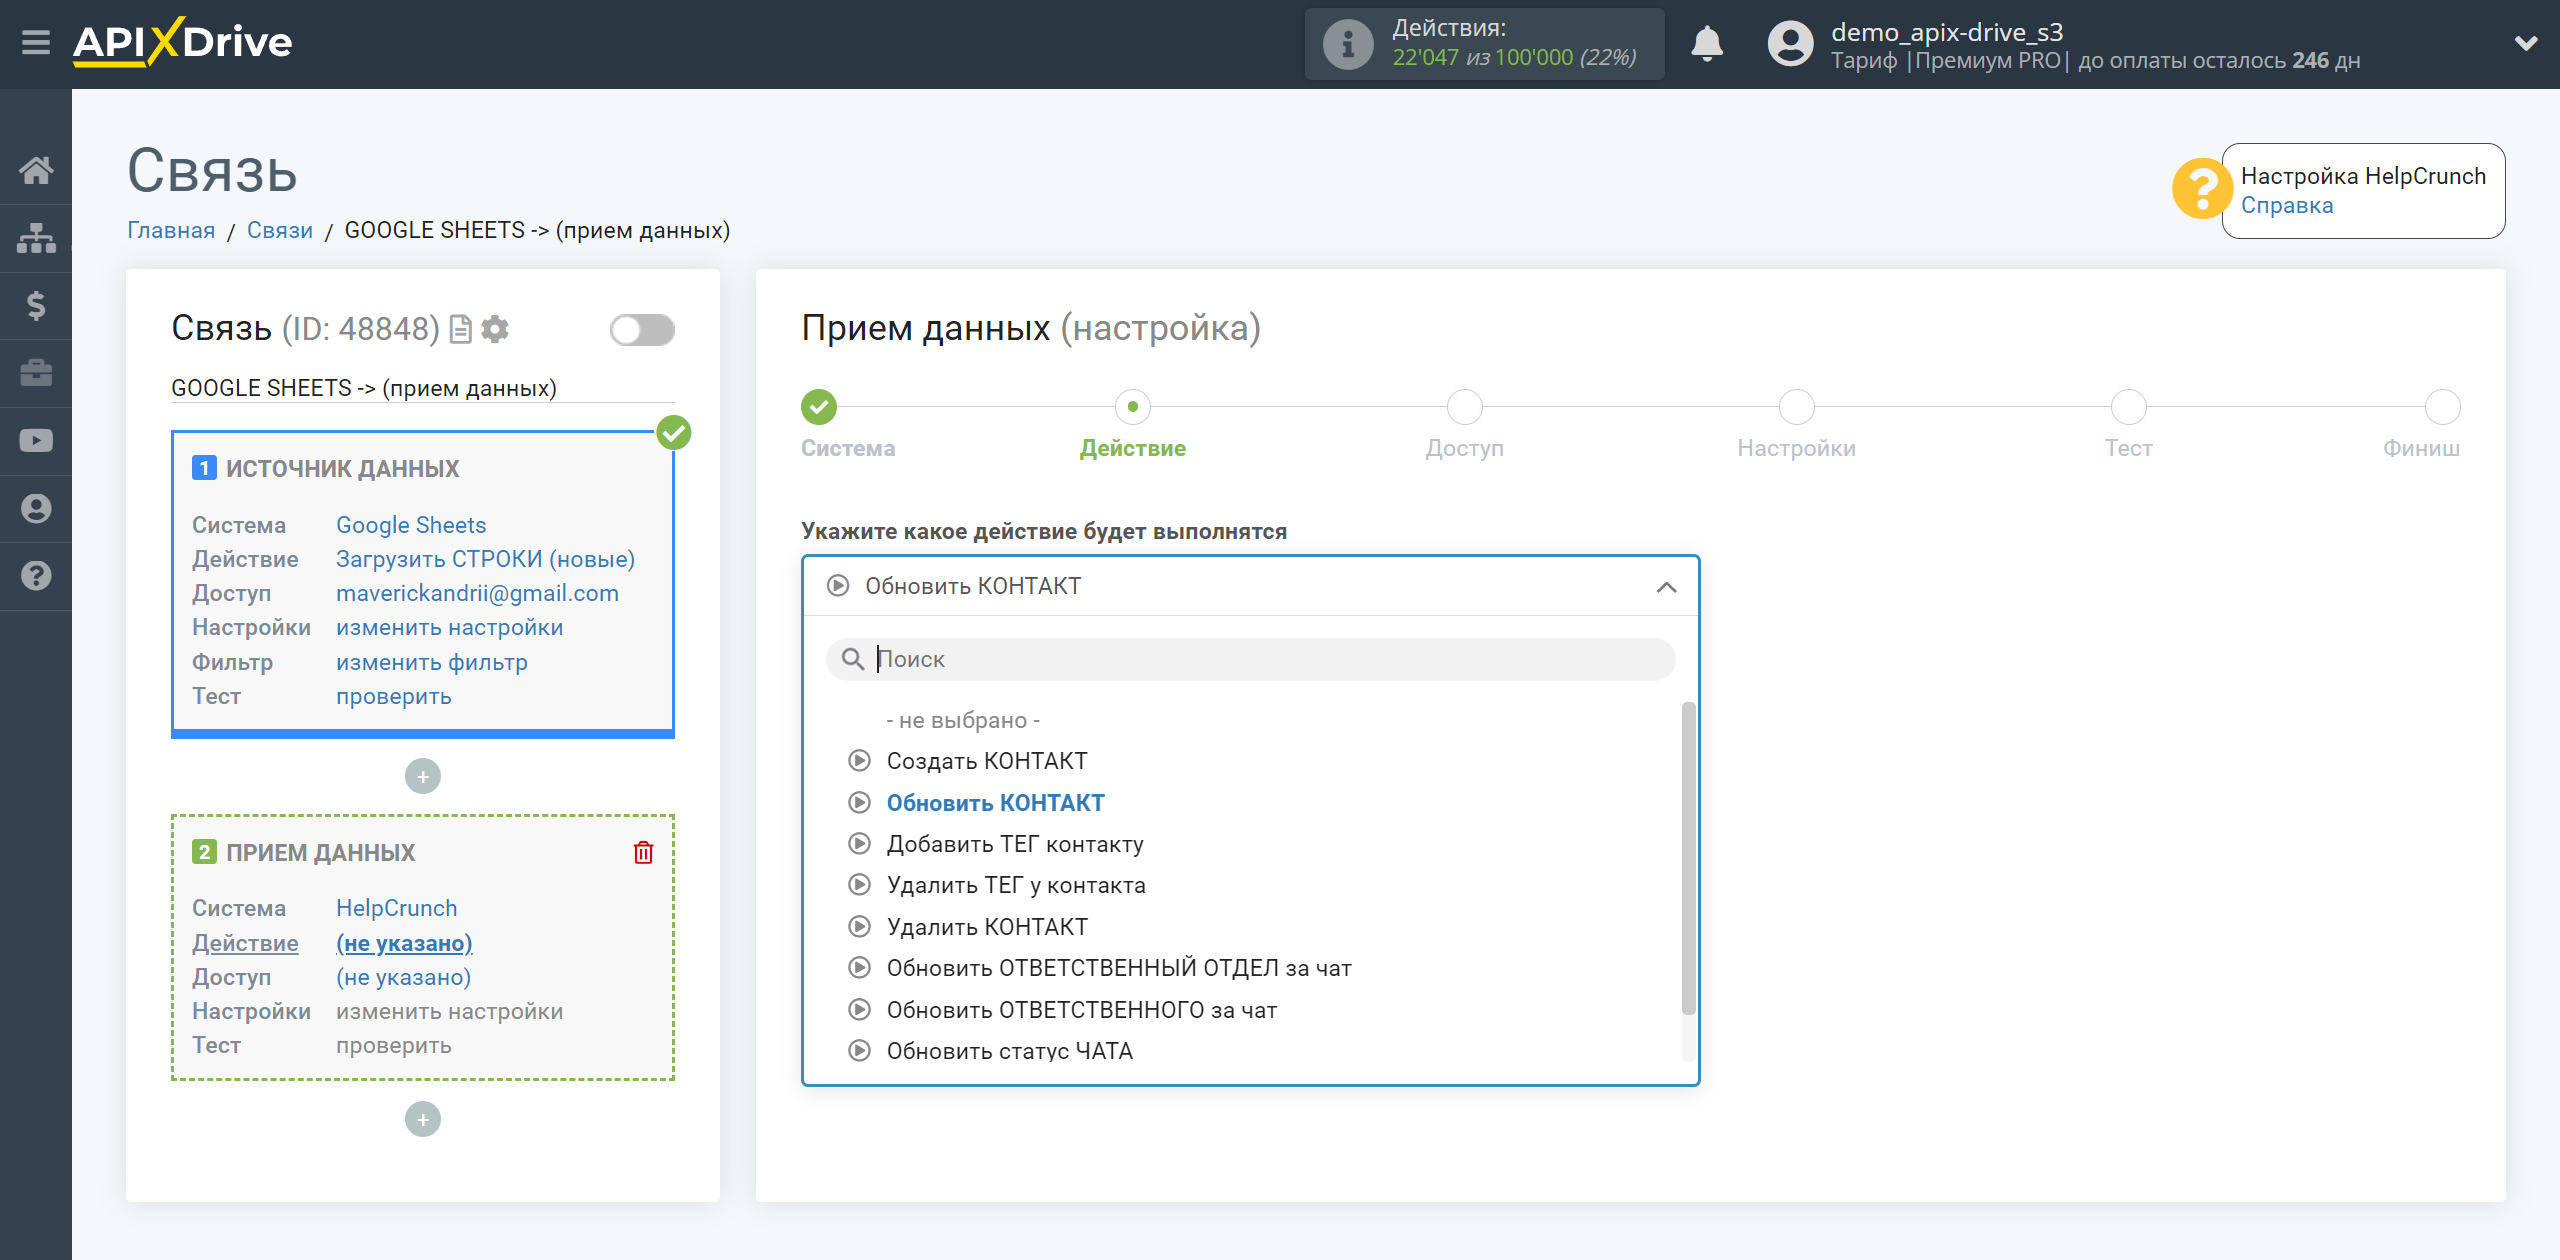Select Обновить КОНТАКТ in list
The image size is (2560, 1260).
coord(995,803)
